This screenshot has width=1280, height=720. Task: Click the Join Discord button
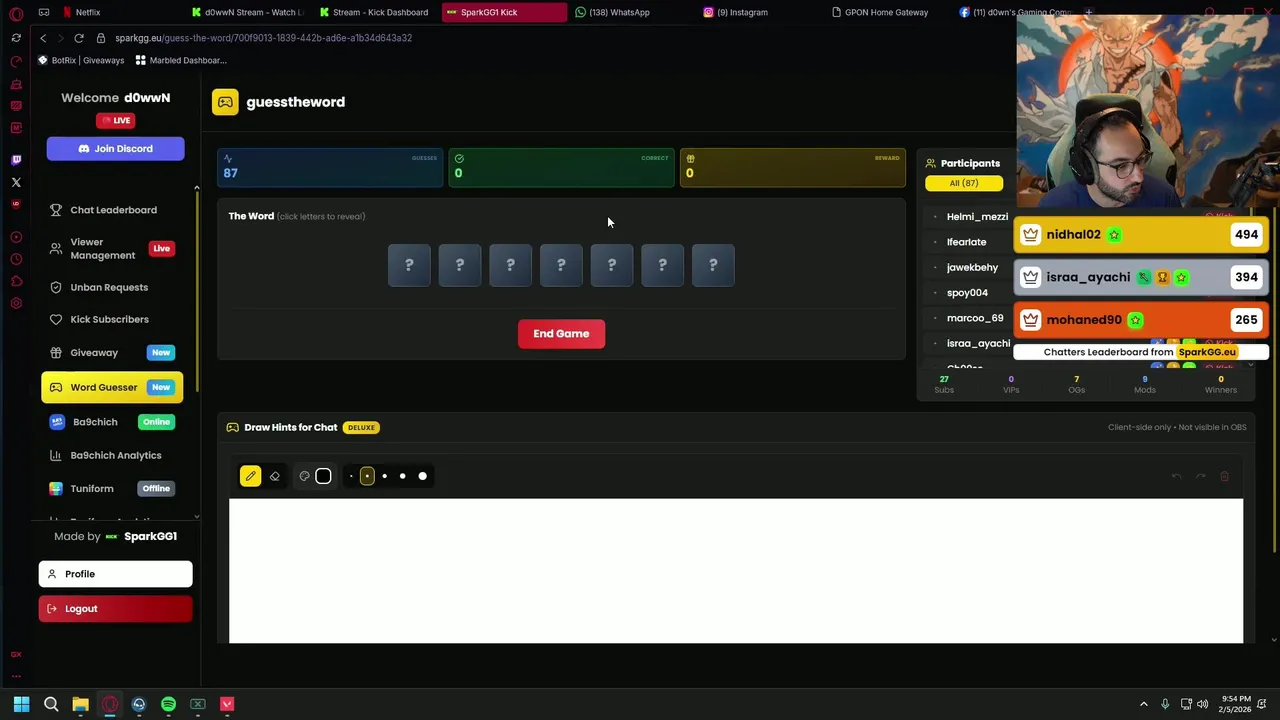point(115,148)
